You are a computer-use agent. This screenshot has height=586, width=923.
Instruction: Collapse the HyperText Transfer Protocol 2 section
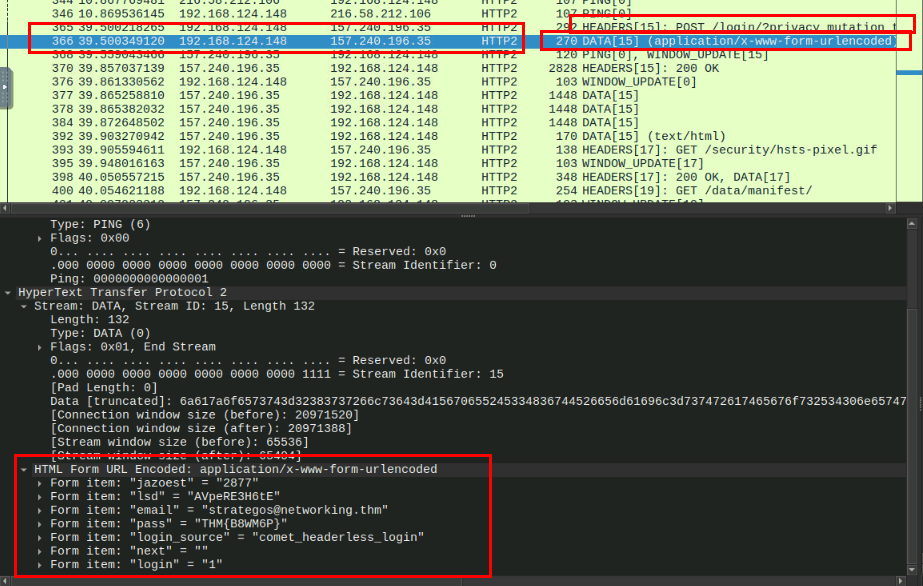click(8, 292)
